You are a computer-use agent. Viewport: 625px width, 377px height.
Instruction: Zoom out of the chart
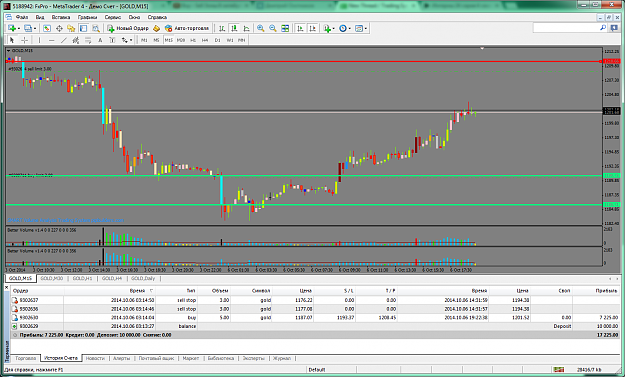[x=273, y=28]
